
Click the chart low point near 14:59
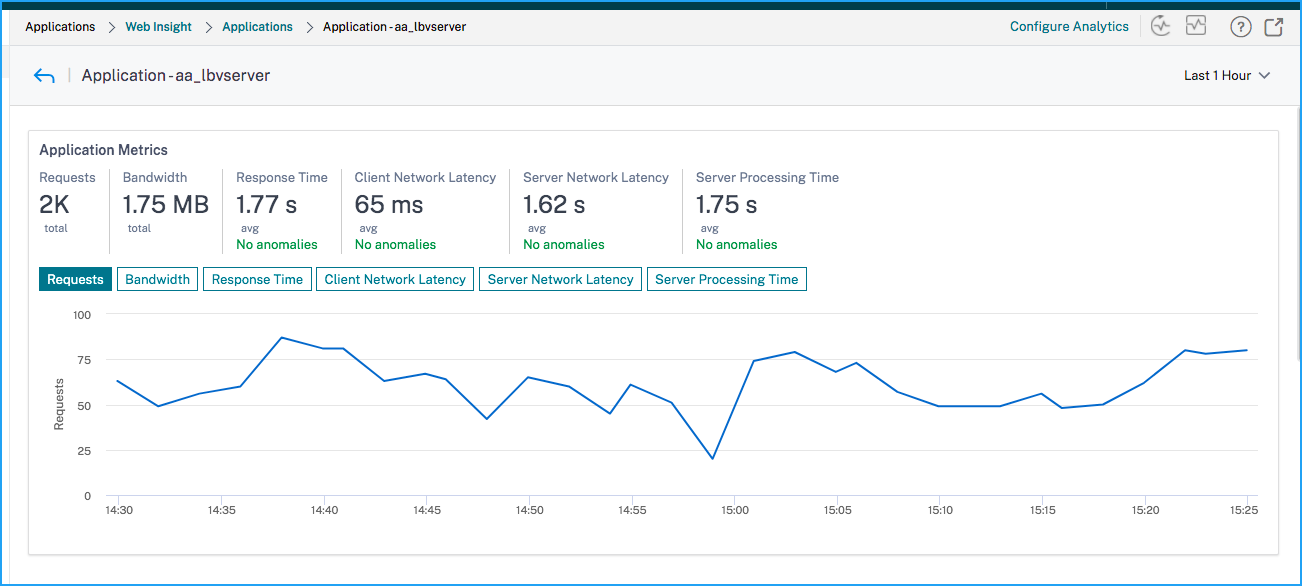[713, 459]
